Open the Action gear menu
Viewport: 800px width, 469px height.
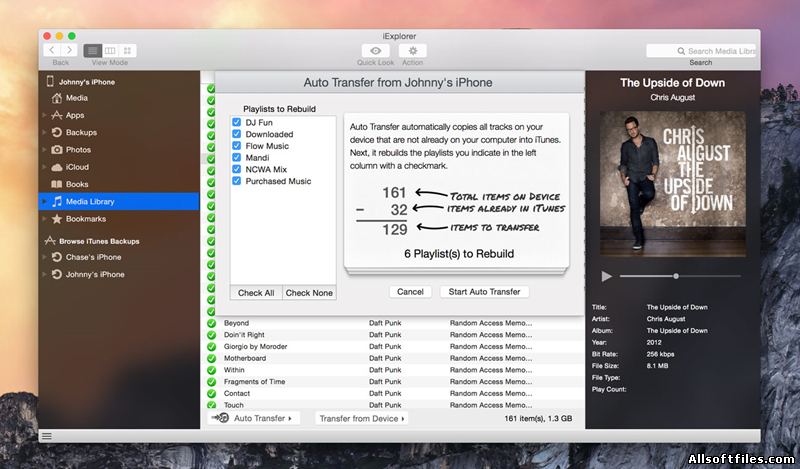coord(412,50)
